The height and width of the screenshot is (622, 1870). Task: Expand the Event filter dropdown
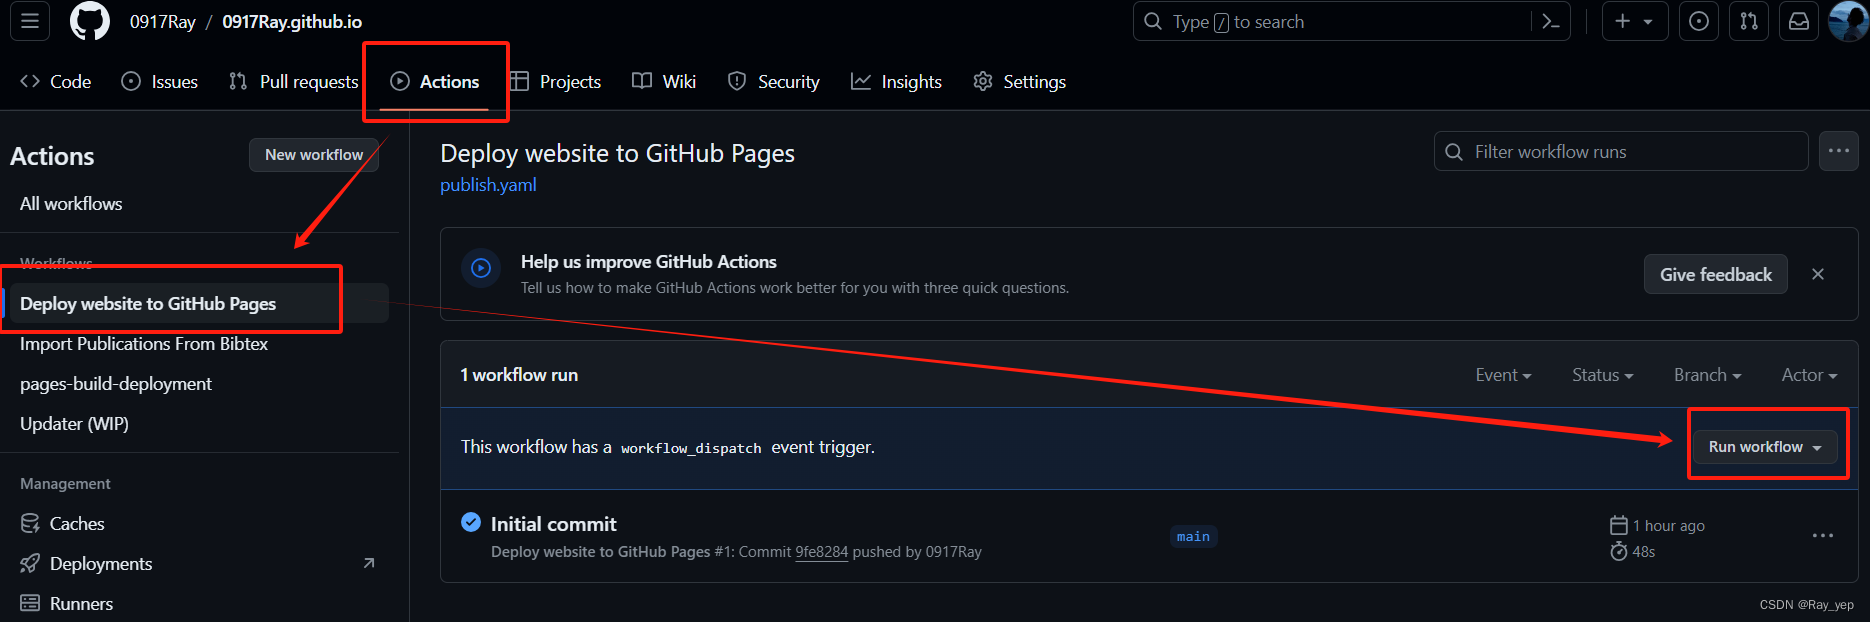pos(1503,375)
